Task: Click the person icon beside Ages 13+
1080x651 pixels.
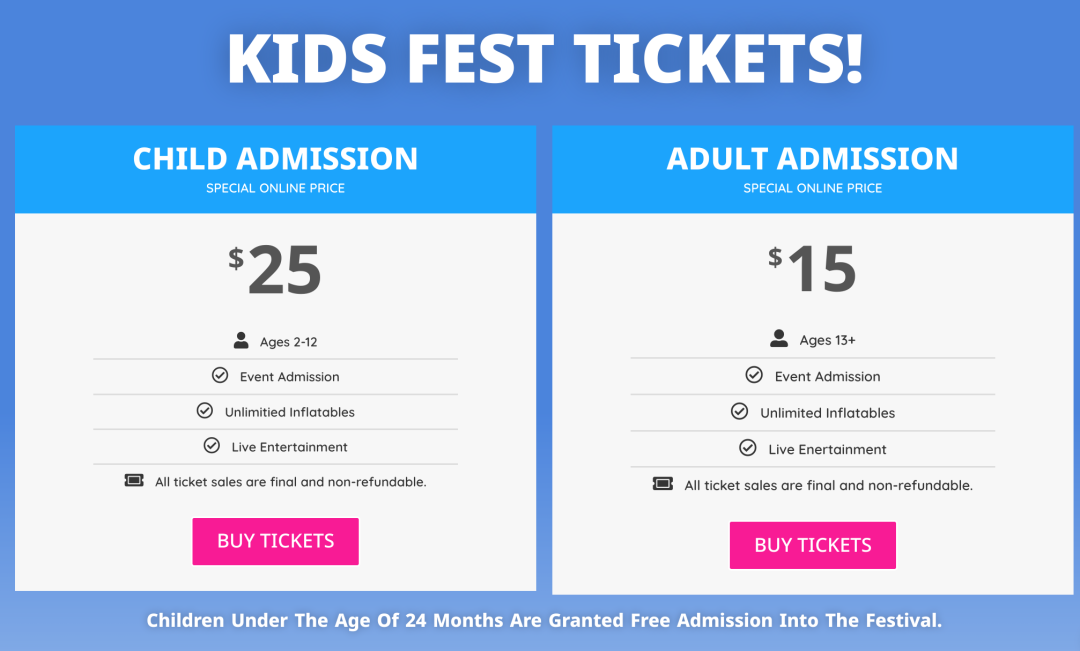Action: click(x=779, y=338)
